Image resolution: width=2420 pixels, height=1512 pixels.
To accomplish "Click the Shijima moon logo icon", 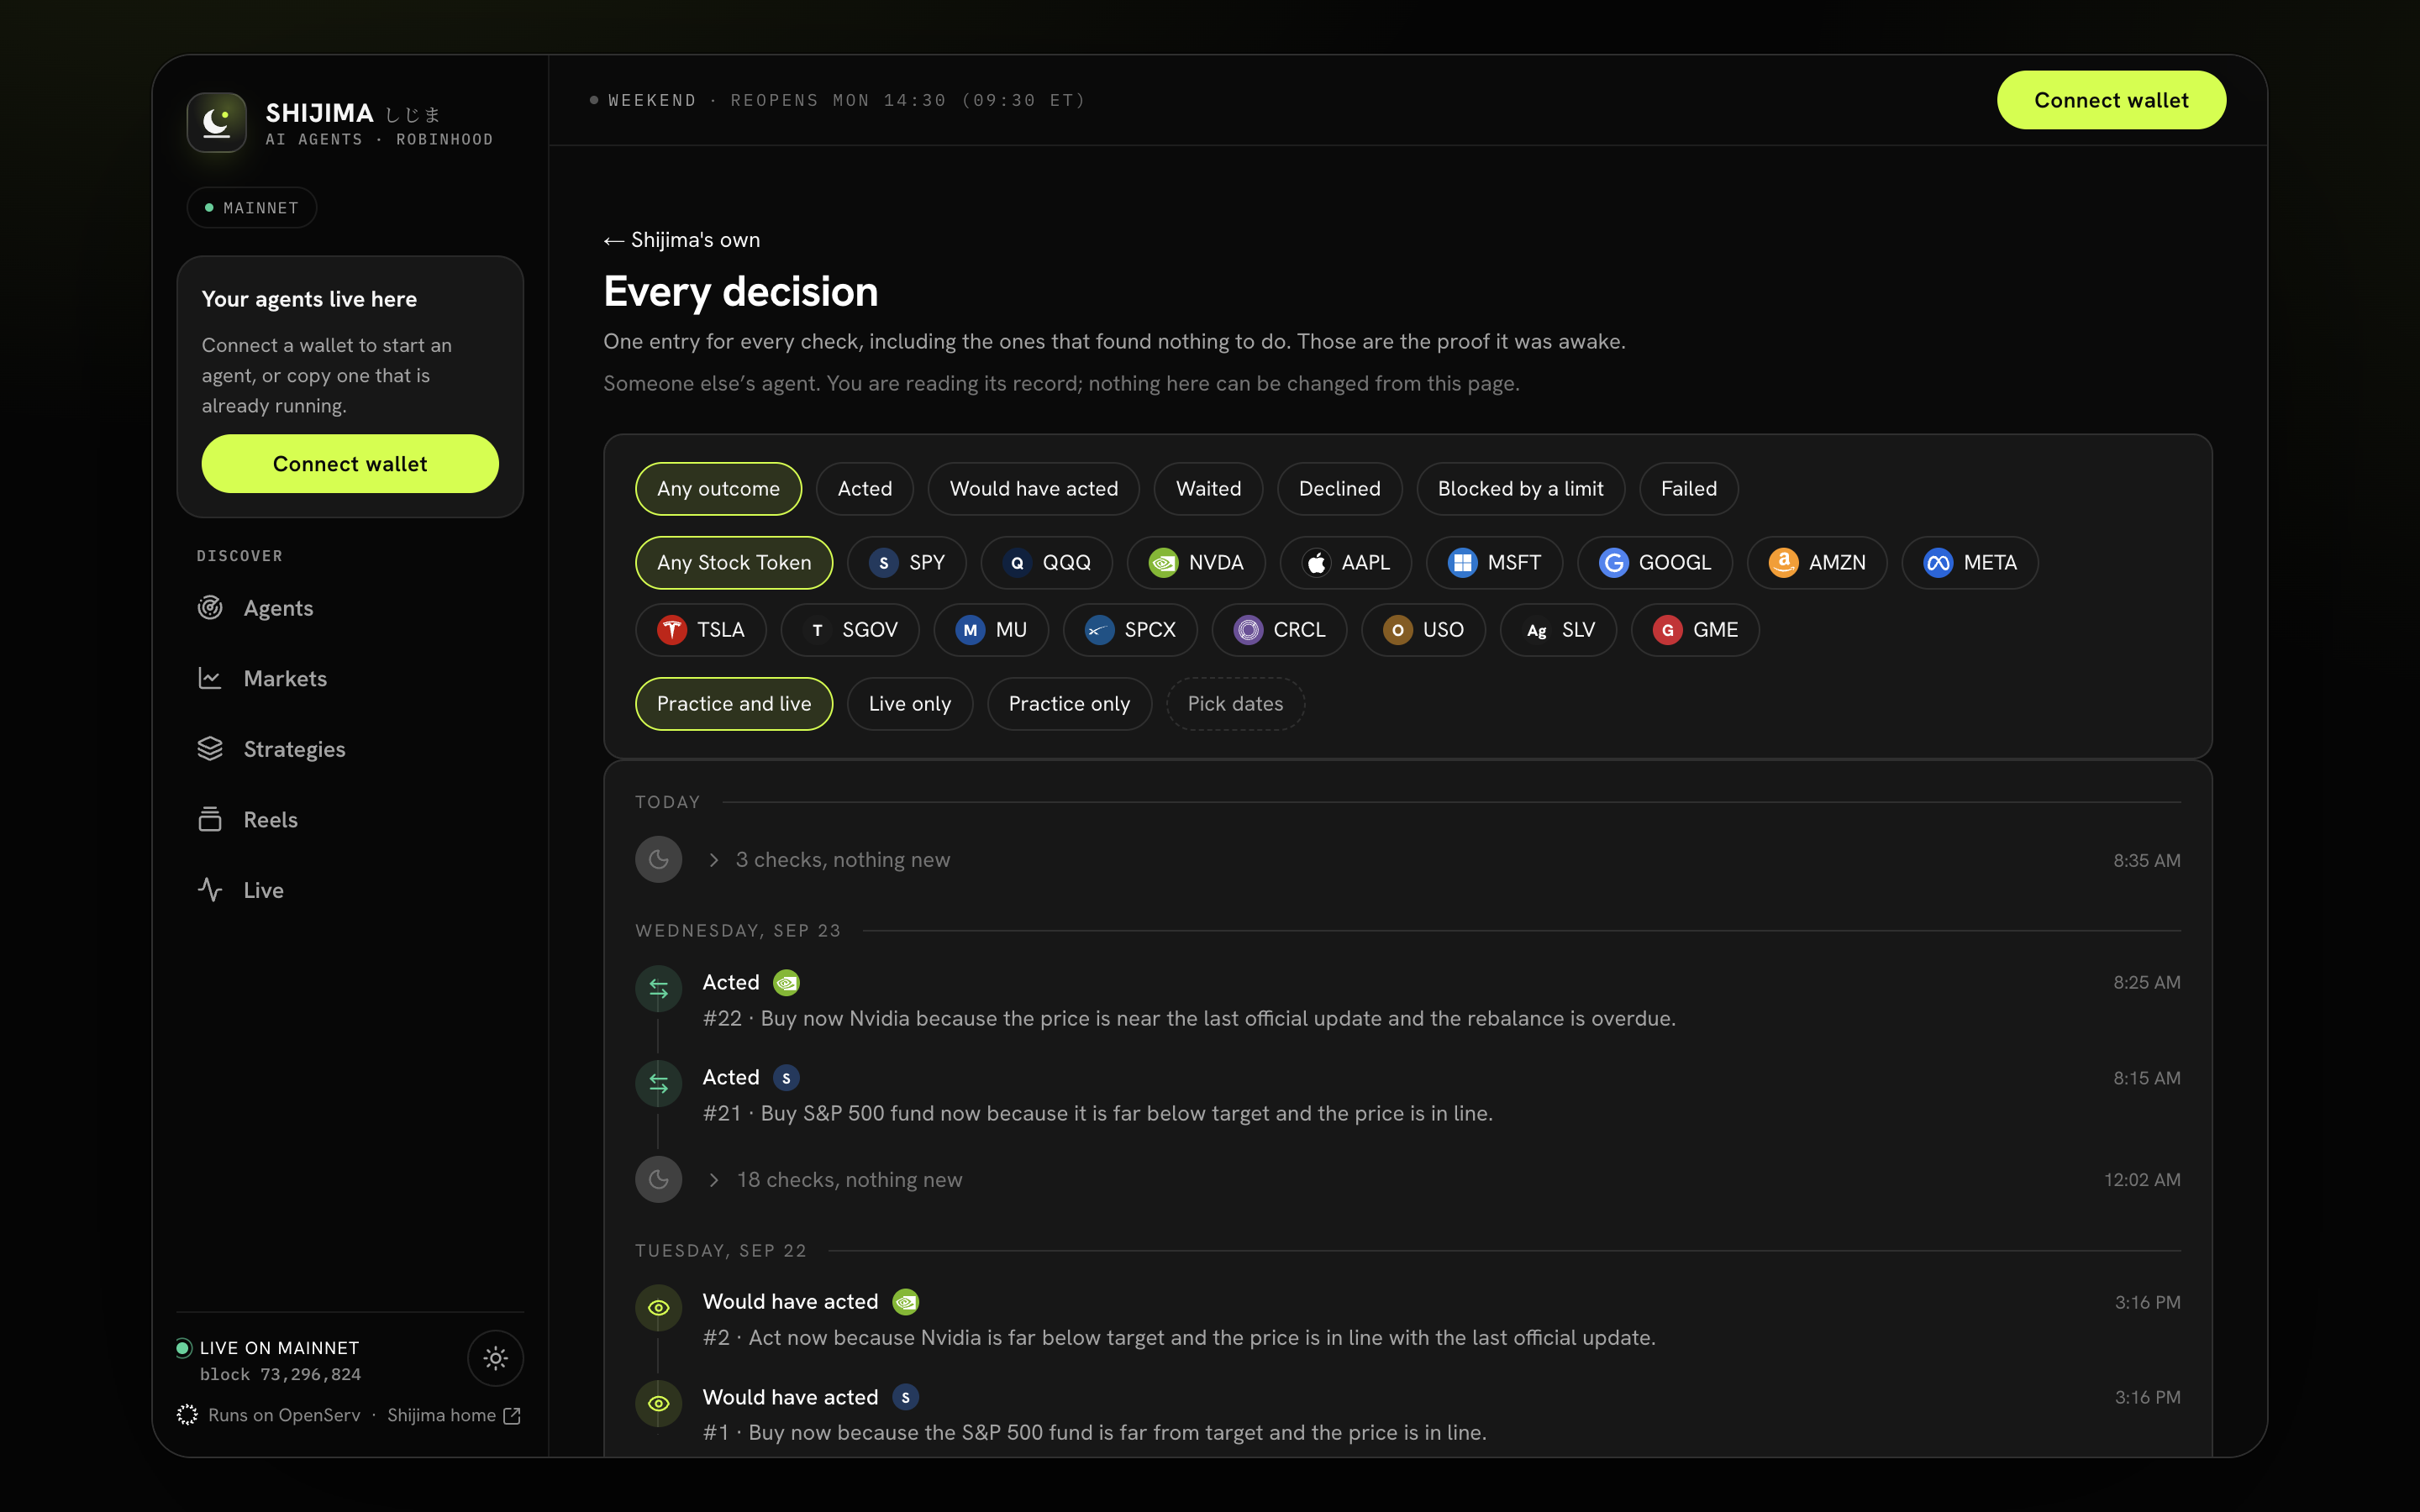I will (x=217, y=123).
